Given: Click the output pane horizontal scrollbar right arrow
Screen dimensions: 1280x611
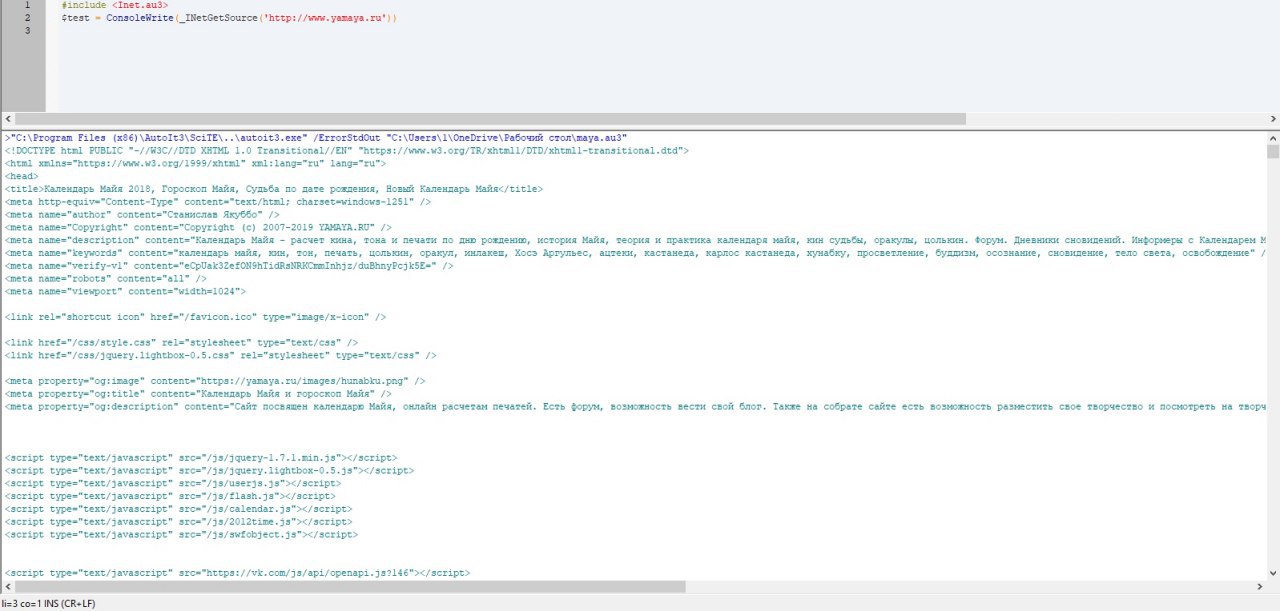Looking at the screenshot, I should 1260,587.
